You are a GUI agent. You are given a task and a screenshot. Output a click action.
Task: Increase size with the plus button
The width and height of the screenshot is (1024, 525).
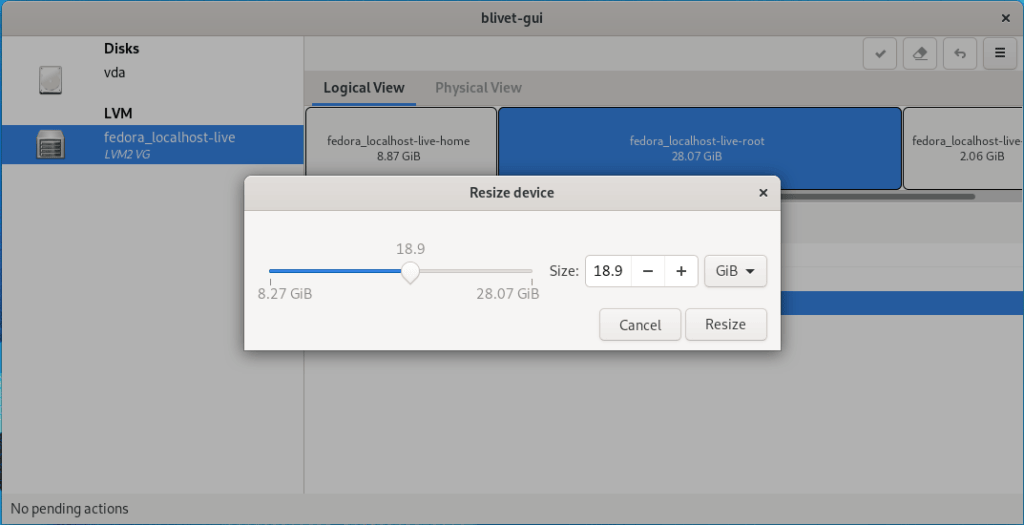pyautogui.click(x=681, y=271)
